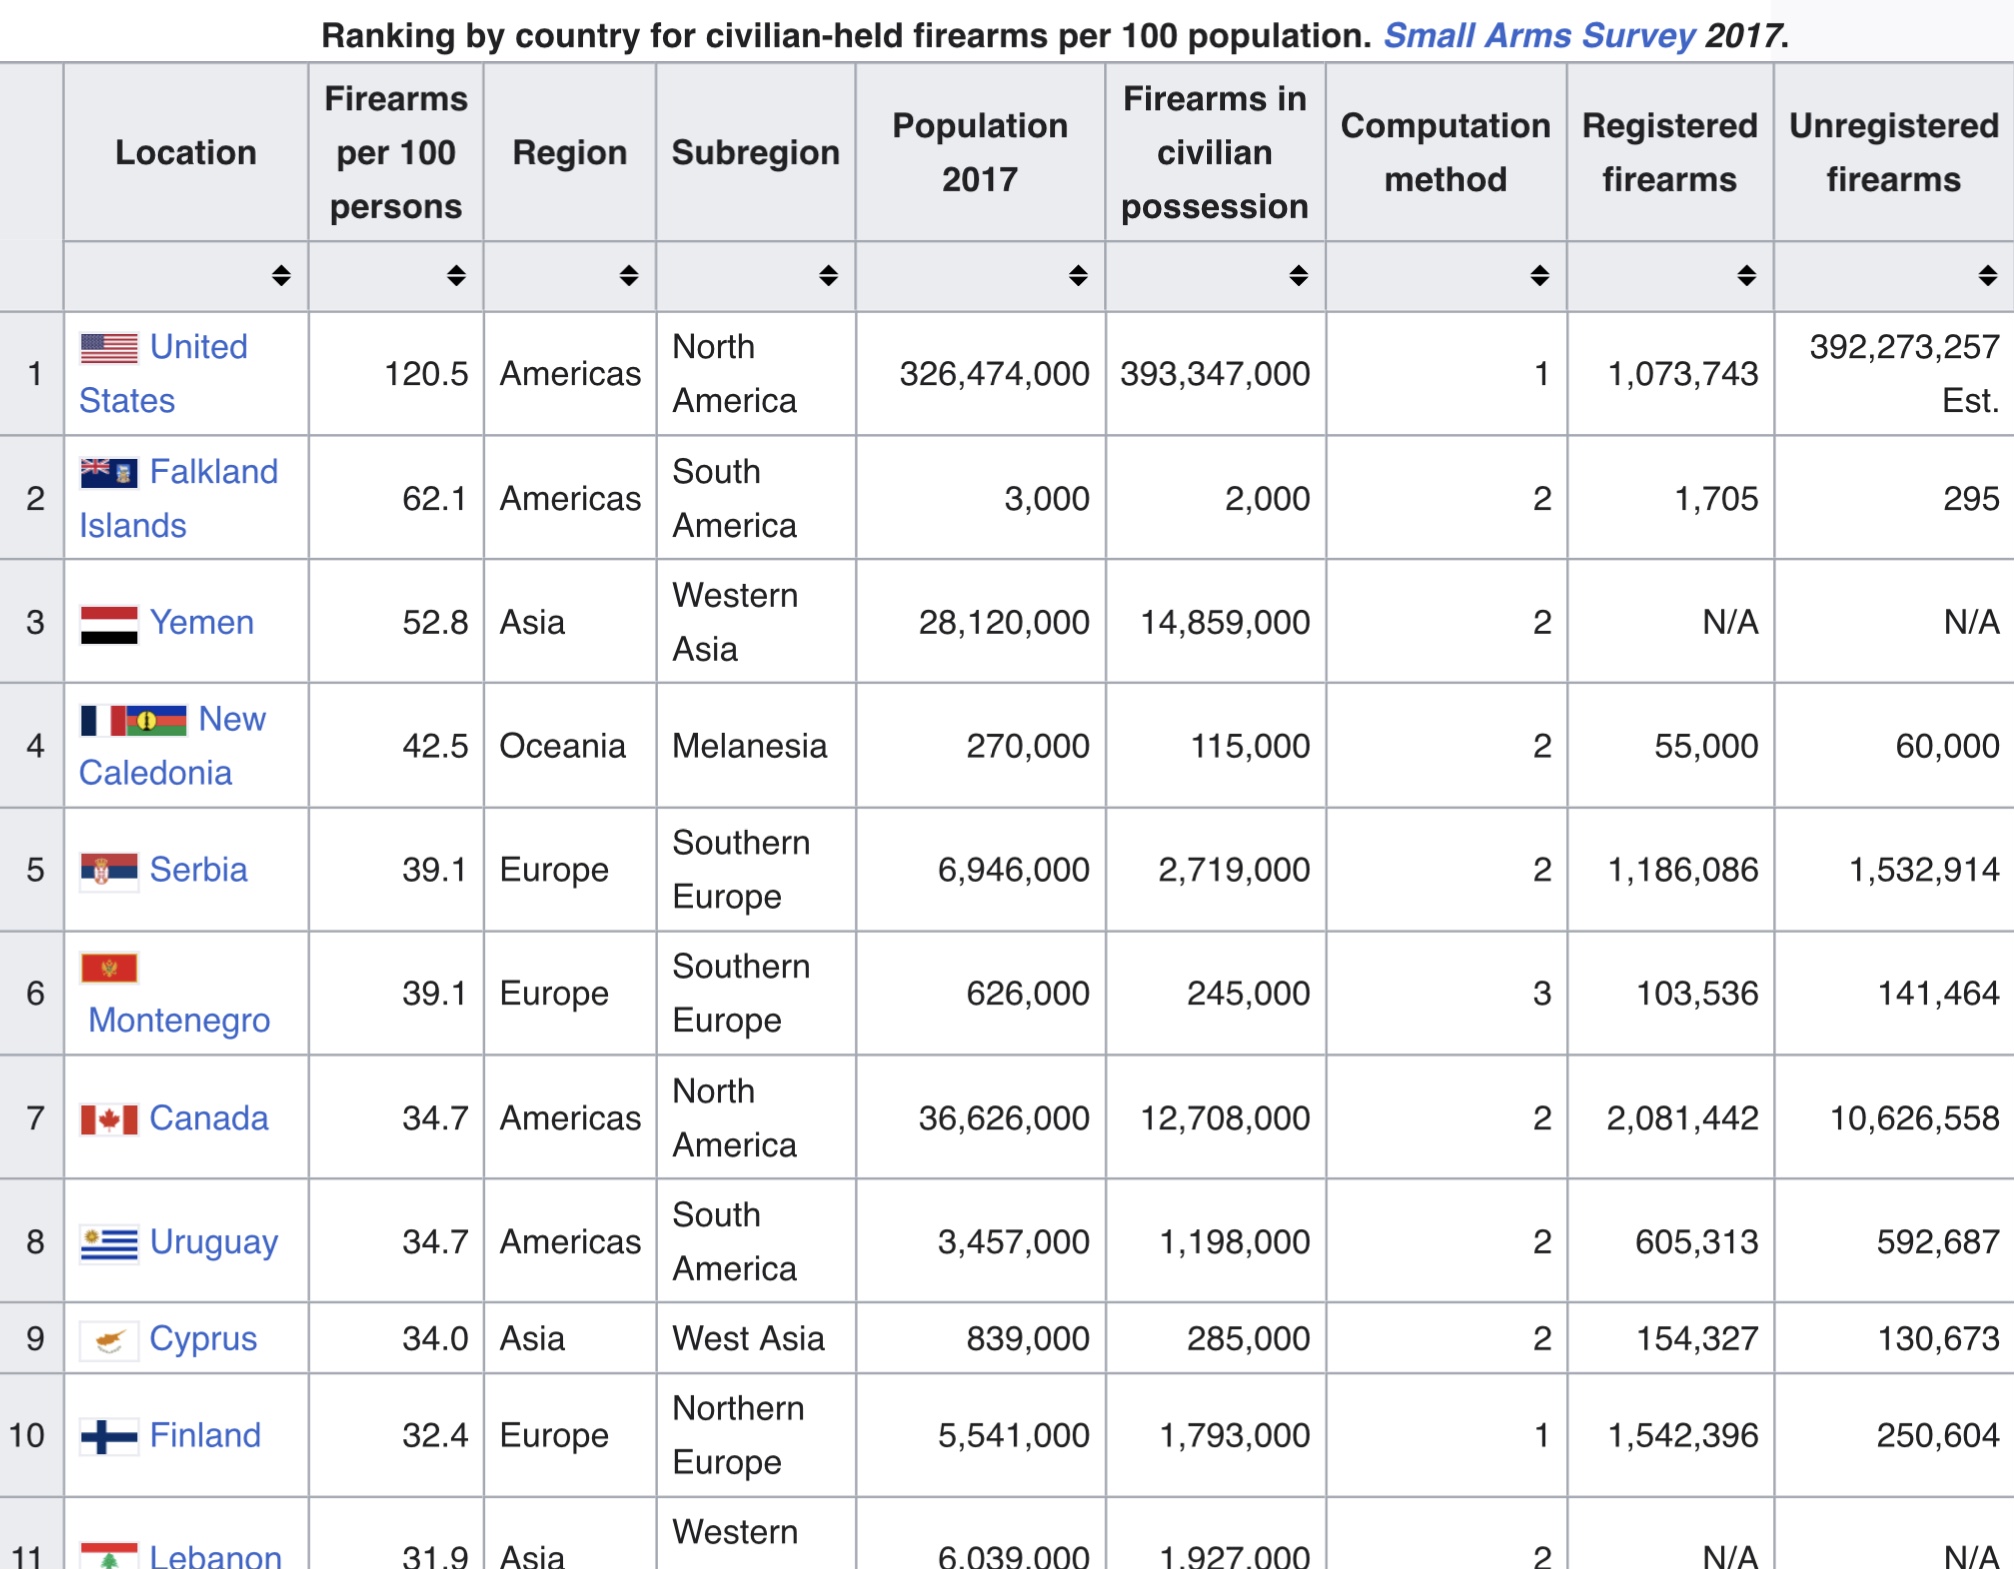
Task: Click the Montenegro flag icon
Action: (x=109, y=968)
